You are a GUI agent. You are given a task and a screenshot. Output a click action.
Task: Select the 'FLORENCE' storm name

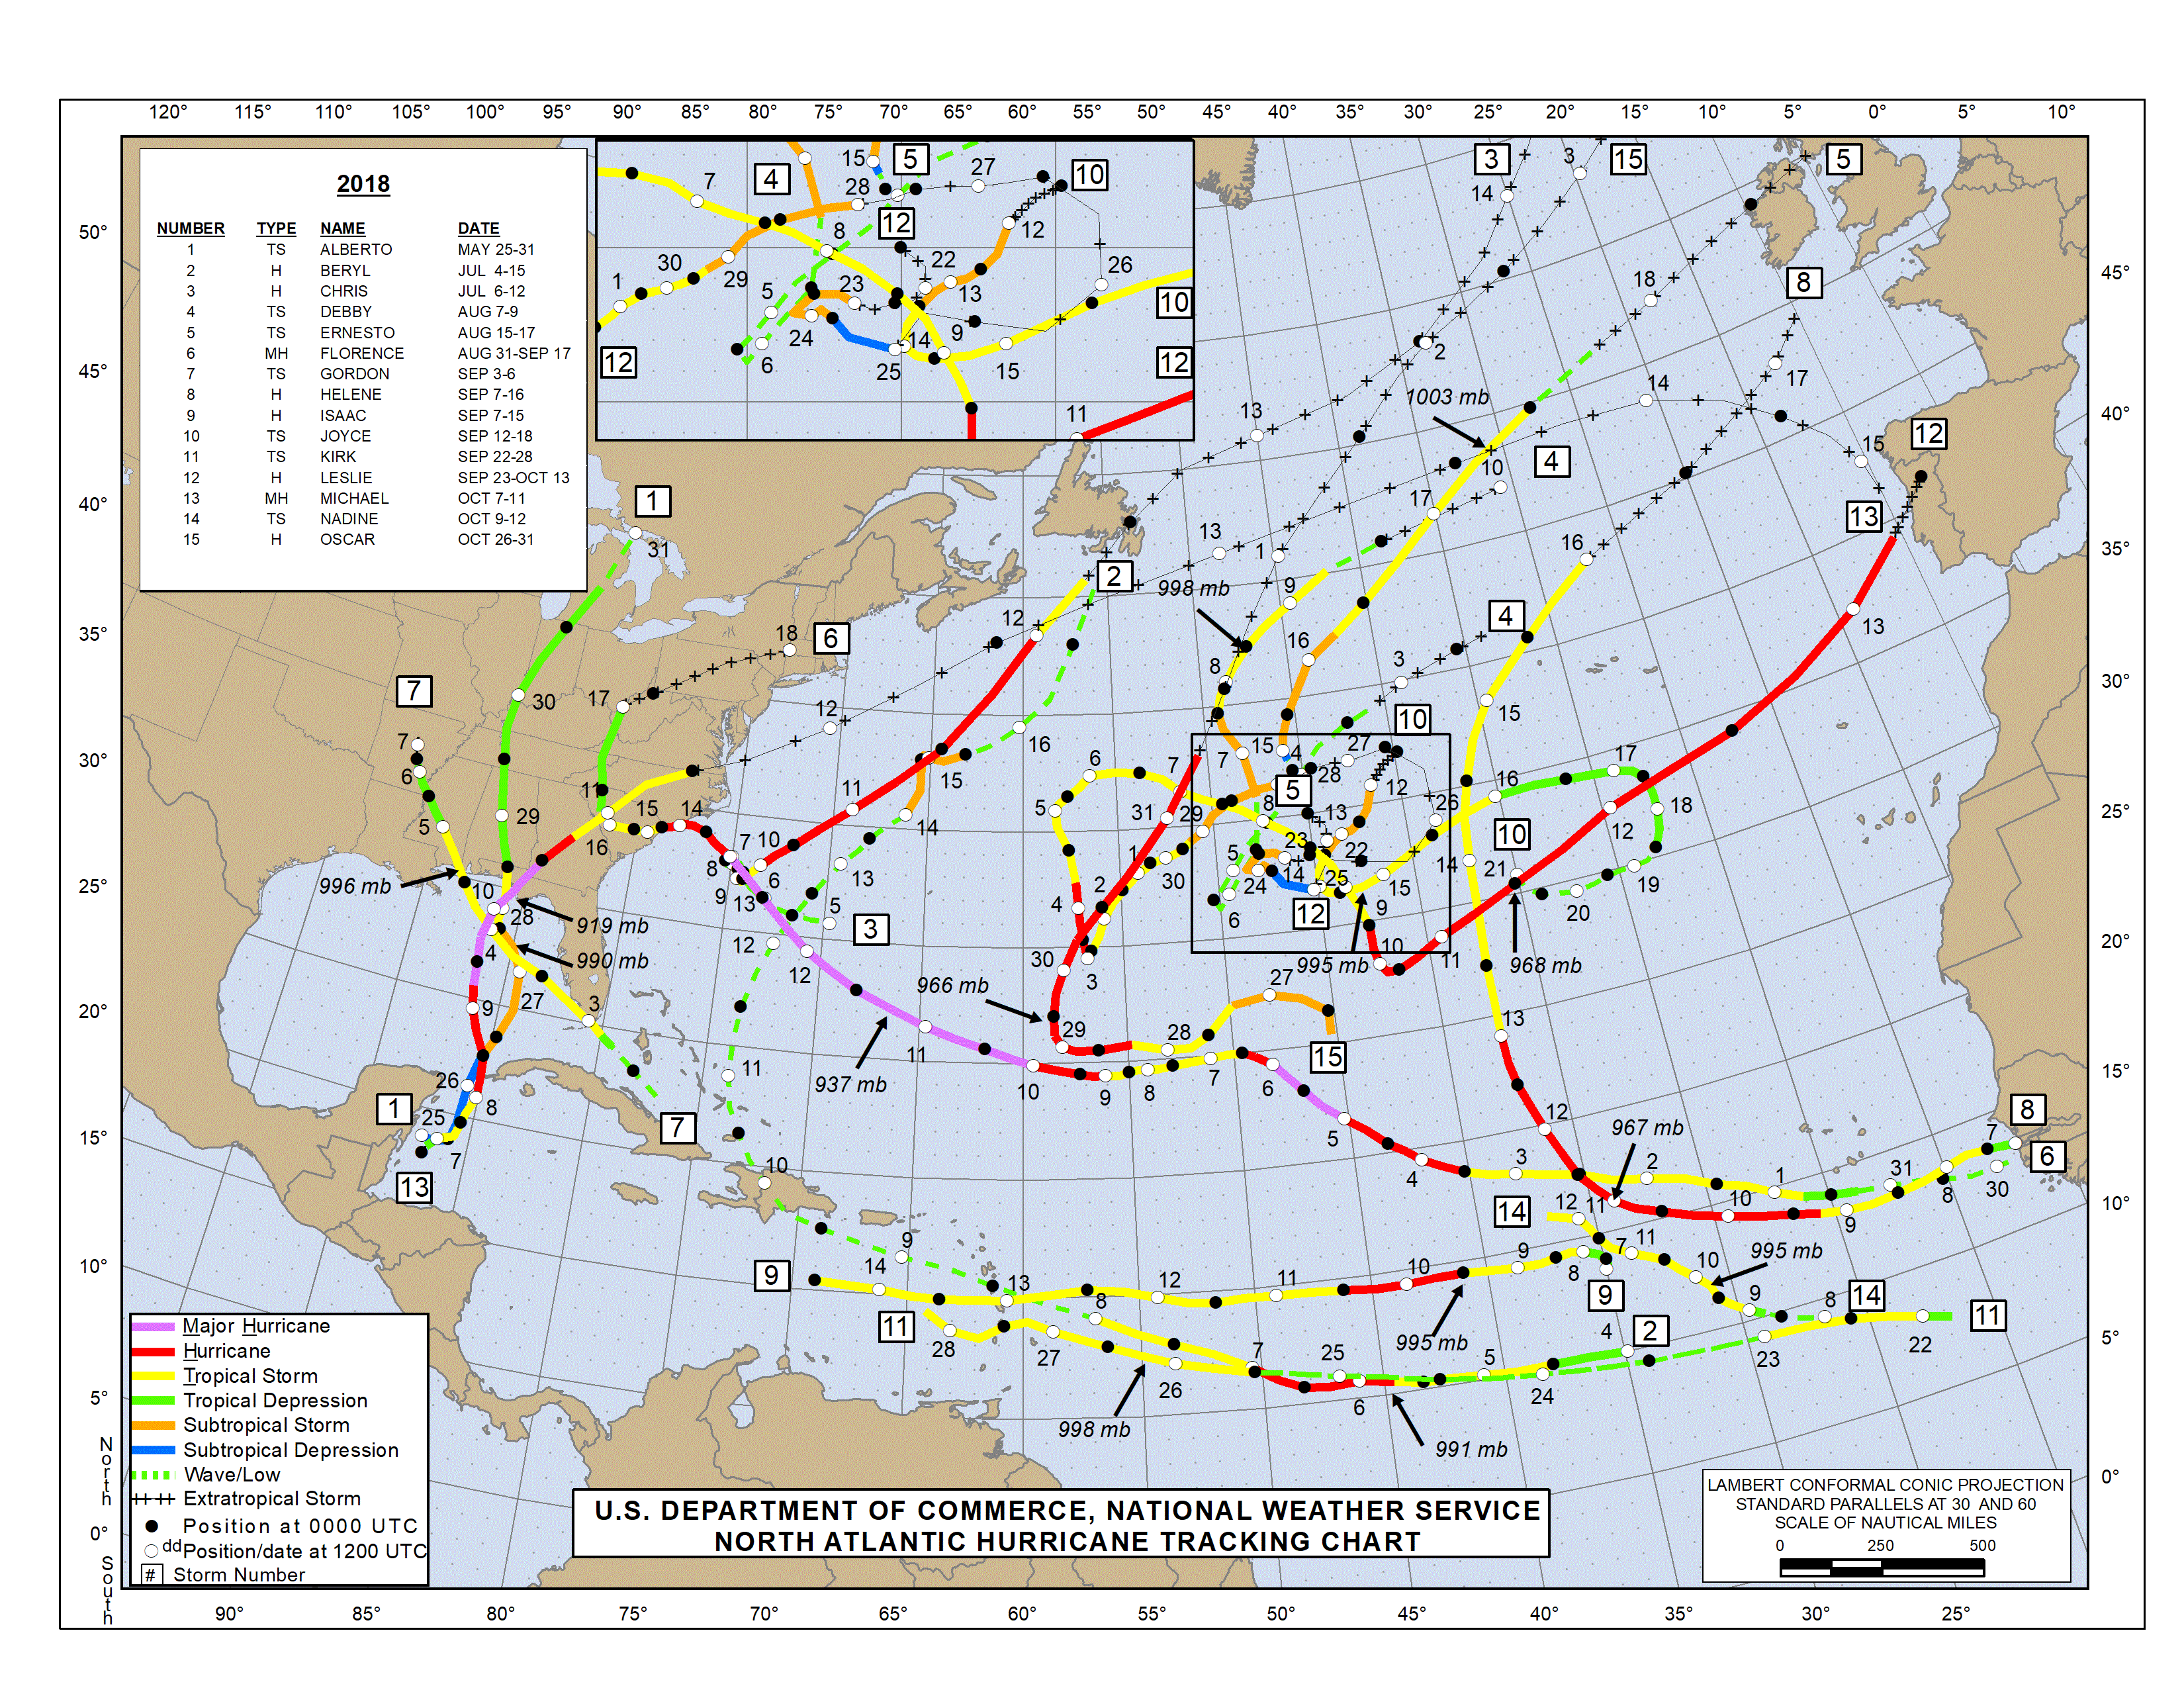(x=362, y=353)
